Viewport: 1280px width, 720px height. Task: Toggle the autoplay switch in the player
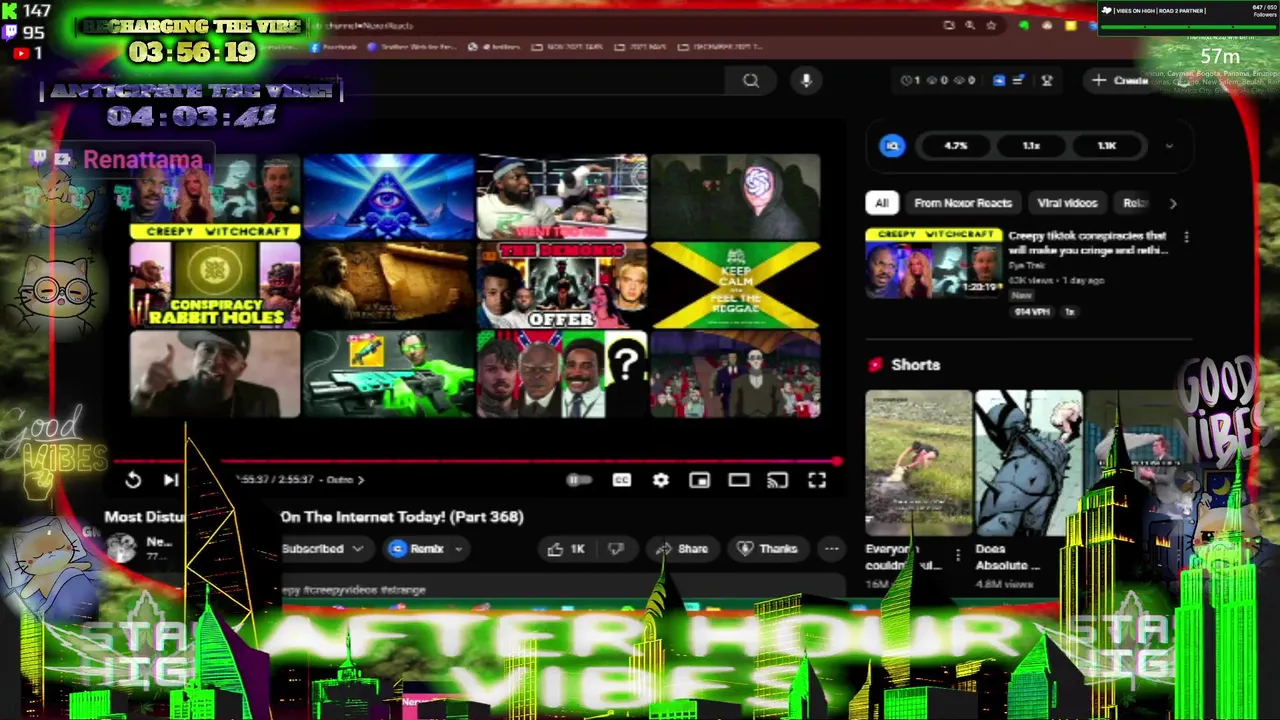(x=578, y=481)
